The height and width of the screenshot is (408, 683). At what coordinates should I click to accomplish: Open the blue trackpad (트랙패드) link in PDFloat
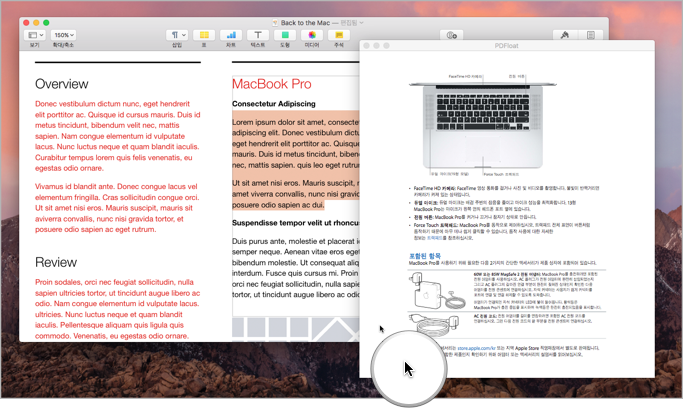click(434, 238)
